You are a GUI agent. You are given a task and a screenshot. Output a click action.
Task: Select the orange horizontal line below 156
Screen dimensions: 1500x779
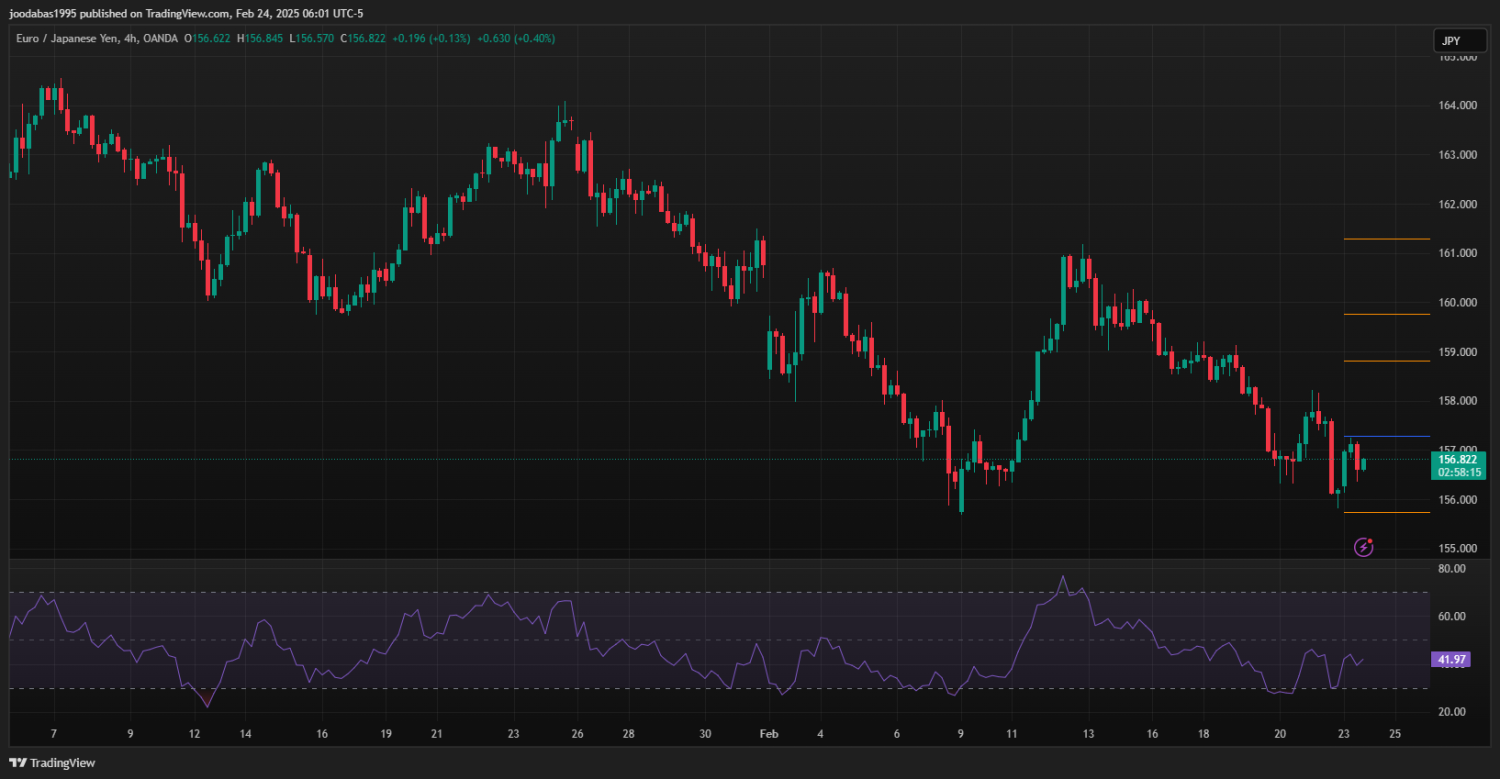[1387, 512]
